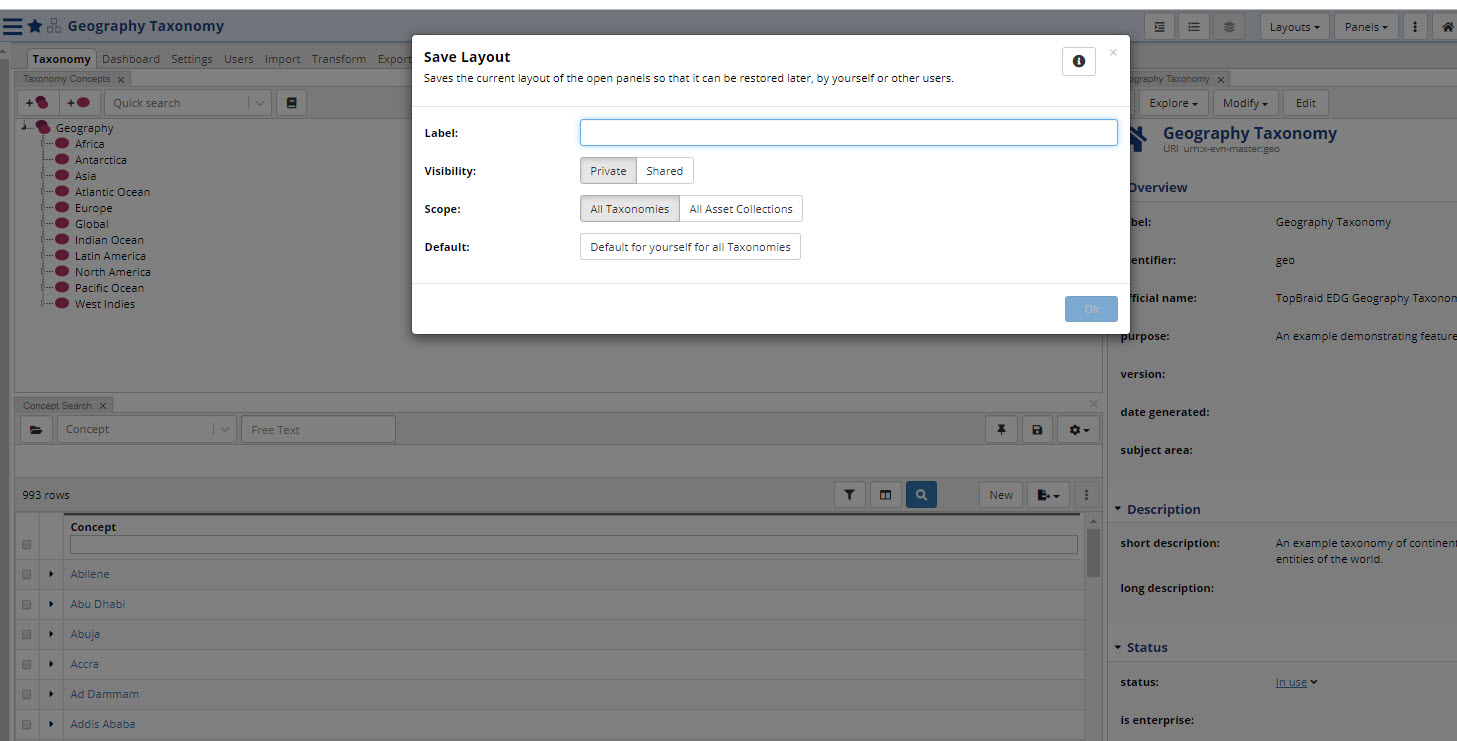Select the filter icon in results toolbar

[849, 494]
